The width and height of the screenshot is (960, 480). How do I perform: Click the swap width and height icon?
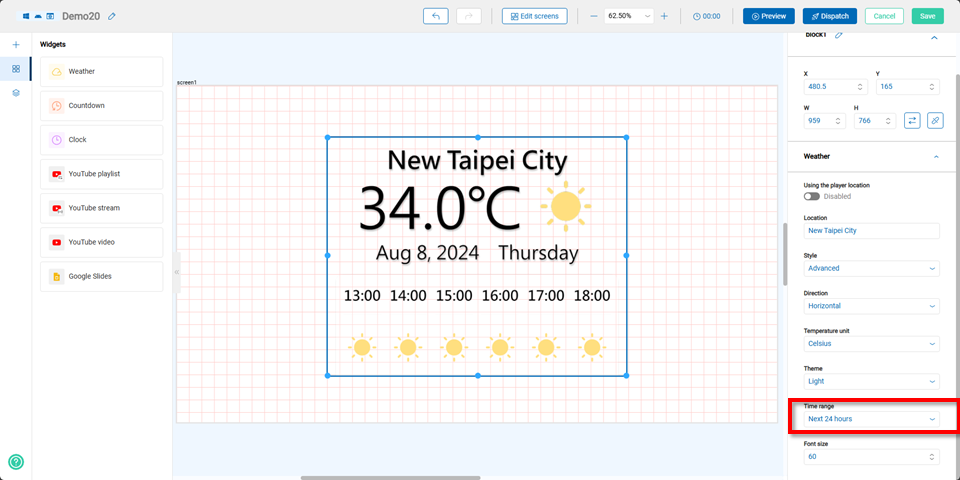(912, 120)
